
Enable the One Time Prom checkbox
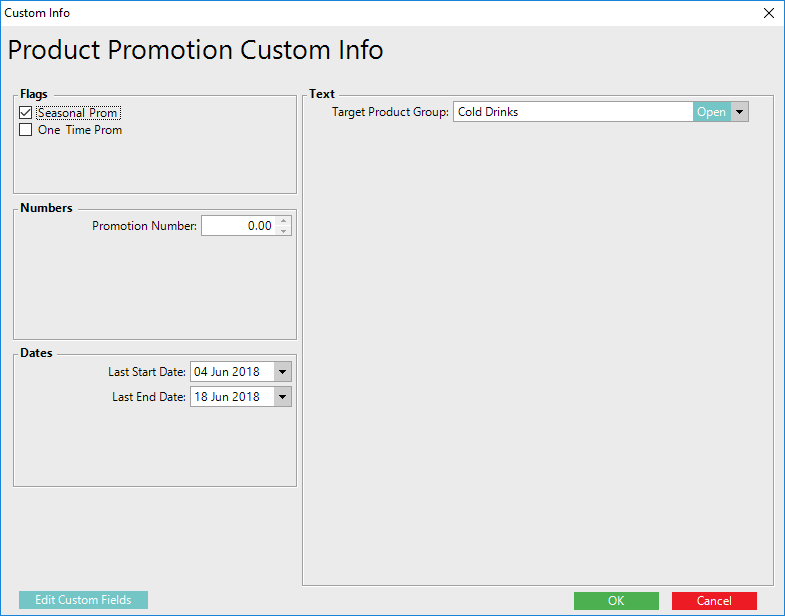coord(26,130)
